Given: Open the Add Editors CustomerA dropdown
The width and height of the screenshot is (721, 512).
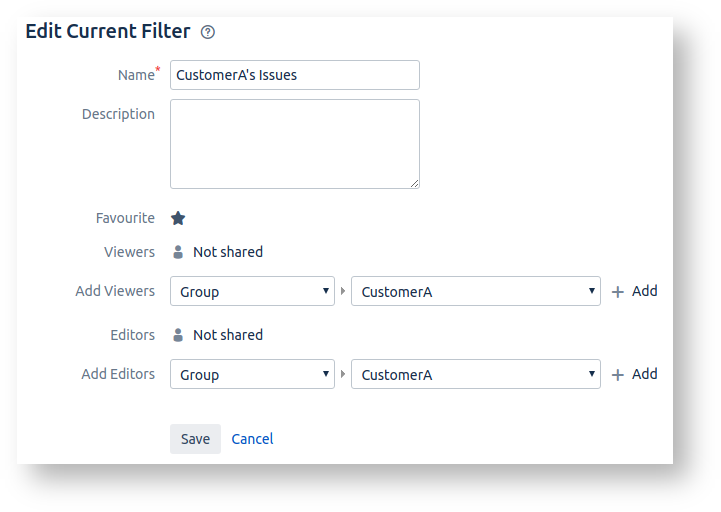Looking at the screenshot, I should pyautogui.click(x=475, y=375).
